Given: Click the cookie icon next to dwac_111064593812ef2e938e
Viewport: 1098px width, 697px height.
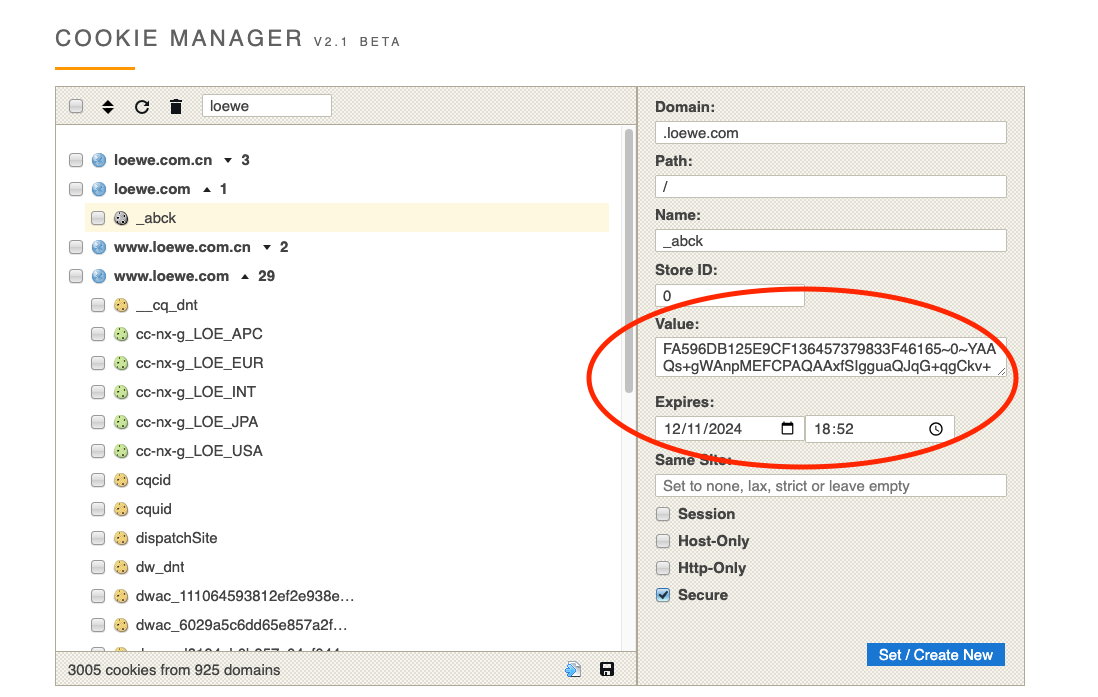Looking at the screenshot, I should 121,596.
